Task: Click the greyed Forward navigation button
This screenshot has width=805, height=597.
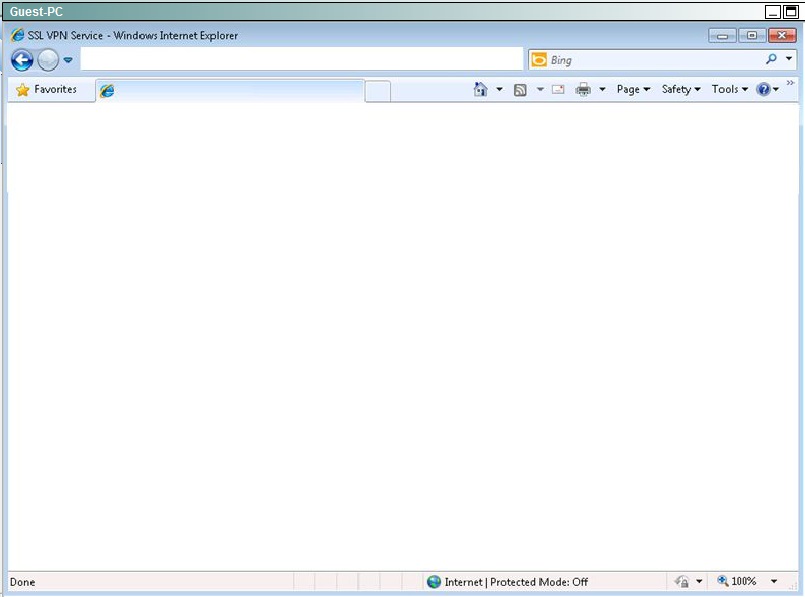Action: click(48, 60)
